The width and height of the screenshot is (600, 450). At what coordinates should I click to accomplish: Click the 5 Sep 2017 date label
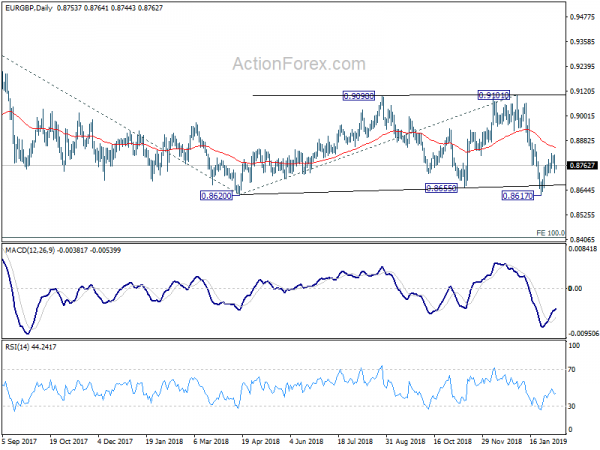point(19,441)
